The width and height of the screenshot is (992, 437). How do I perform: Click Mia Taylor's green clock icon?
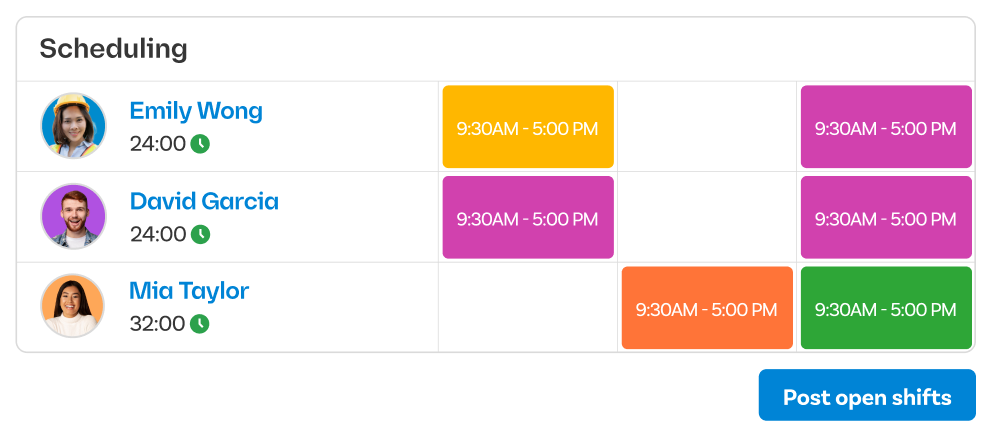pos(200,324)
